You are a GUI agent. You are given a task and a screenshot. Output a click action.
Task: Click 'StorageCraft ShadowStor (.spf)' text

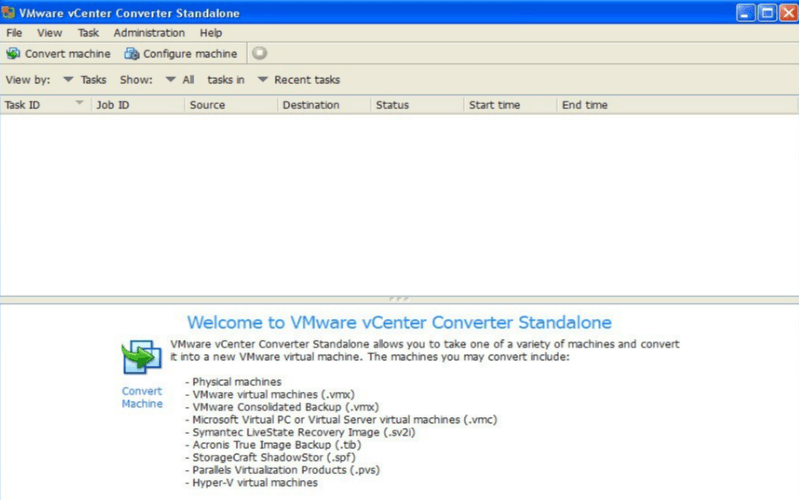(x=273, y=457)
